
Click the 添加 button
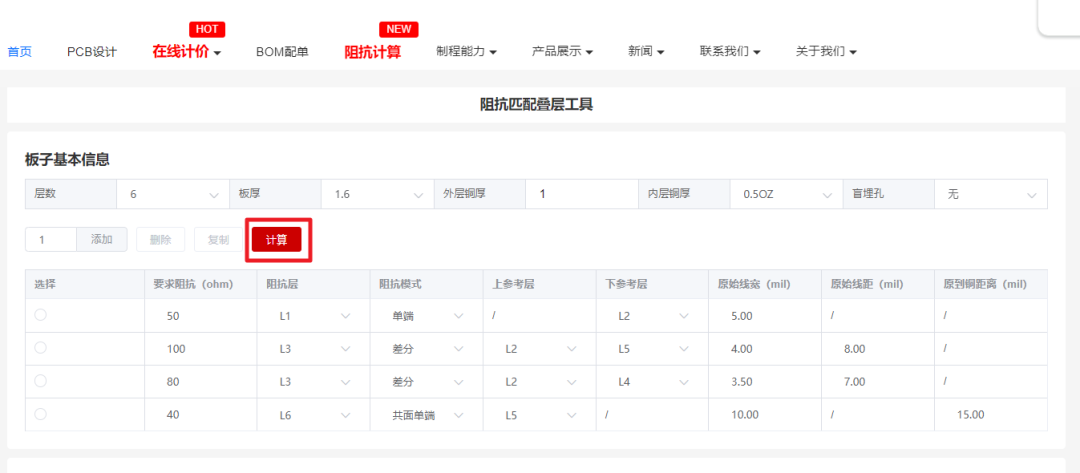(102, 240)
